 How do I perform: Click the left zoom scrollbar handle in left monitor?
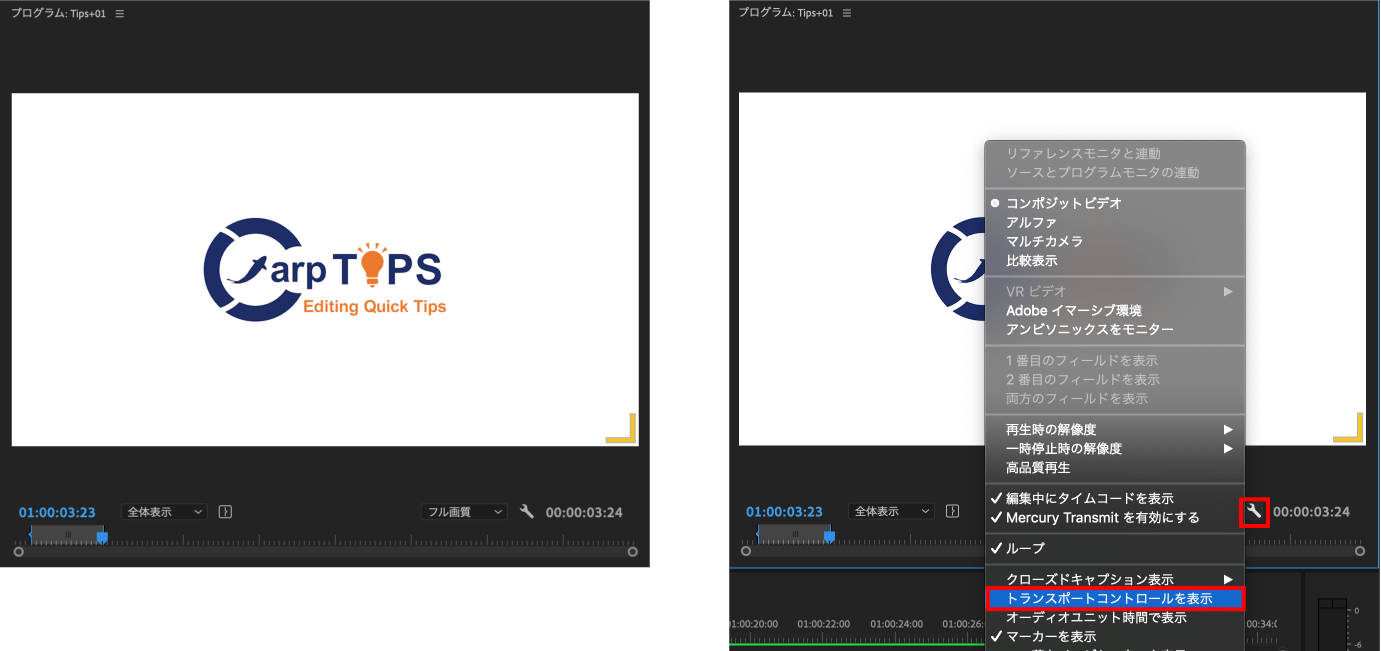click(x=18, y=551)
